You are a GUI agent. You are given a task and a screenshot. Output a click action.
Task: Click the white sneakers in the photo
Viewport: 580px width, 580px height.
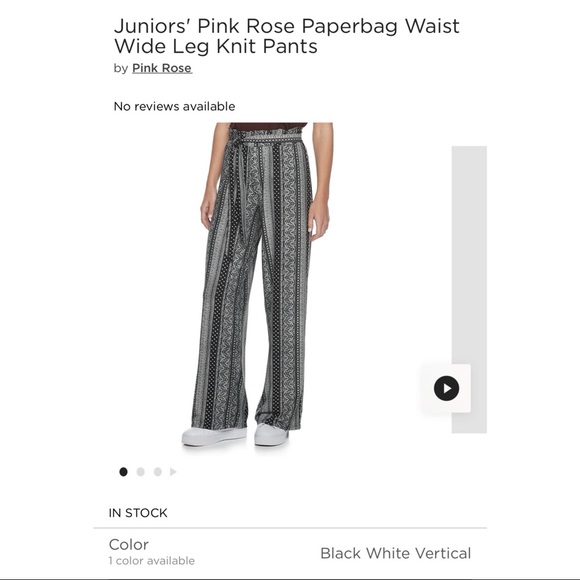coord(235,435)
